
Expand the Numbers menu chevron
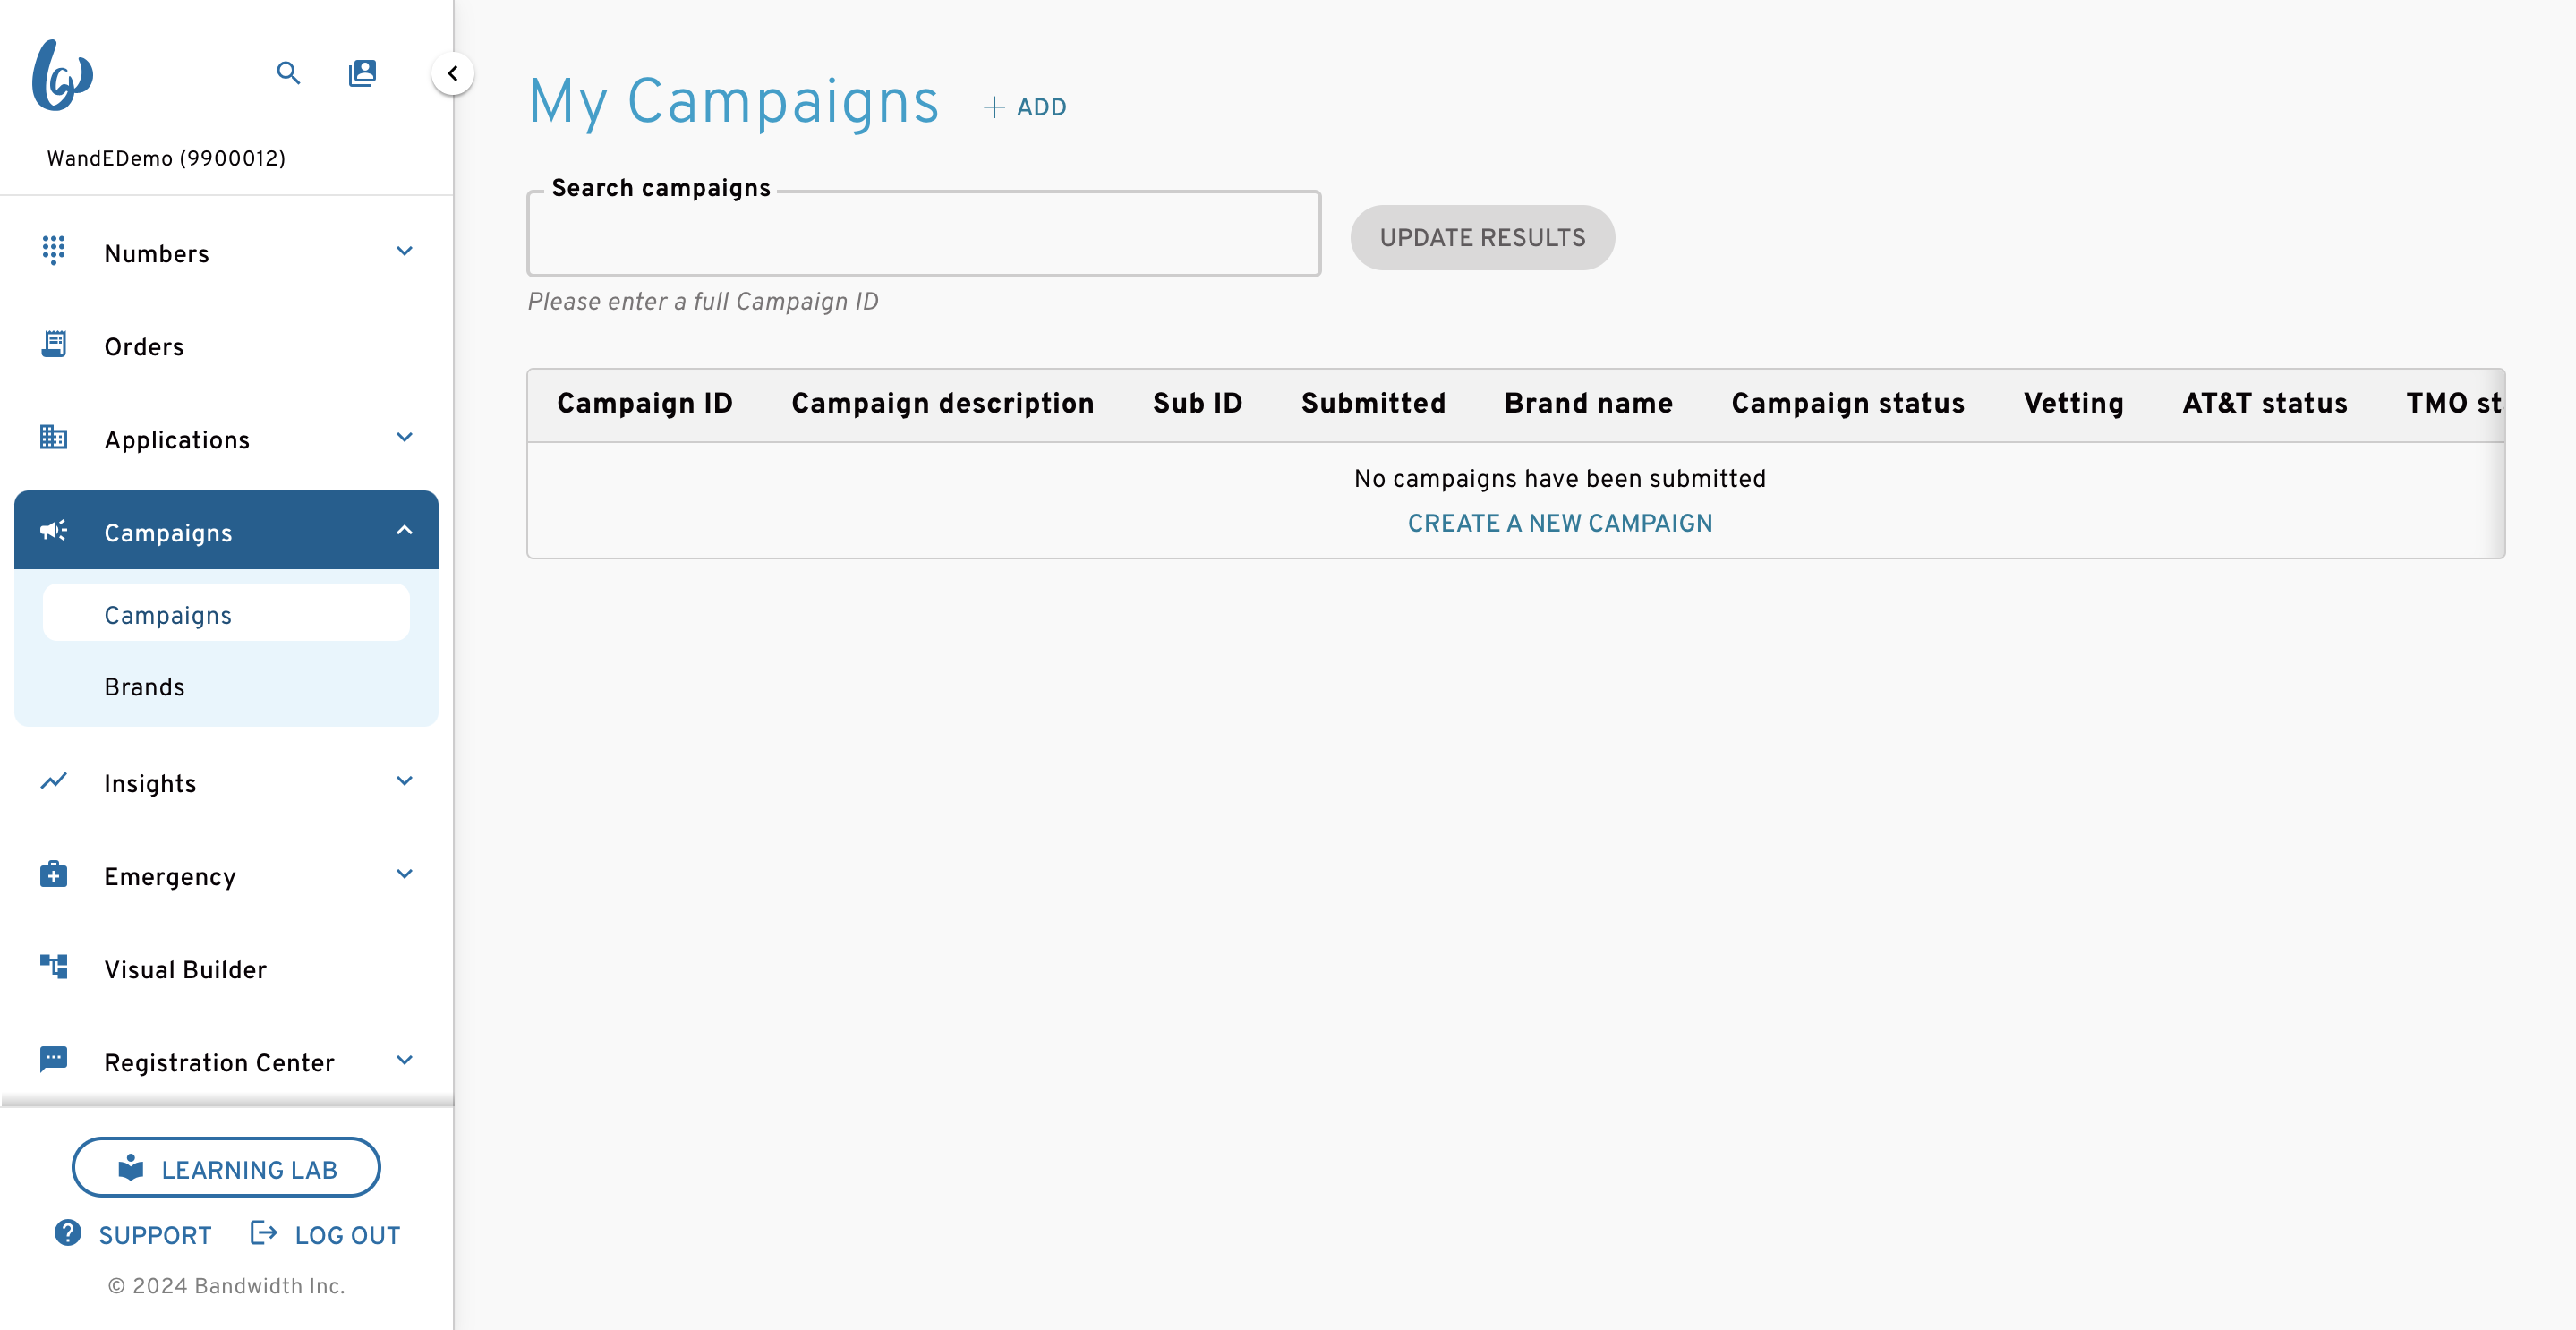(404, 251)
